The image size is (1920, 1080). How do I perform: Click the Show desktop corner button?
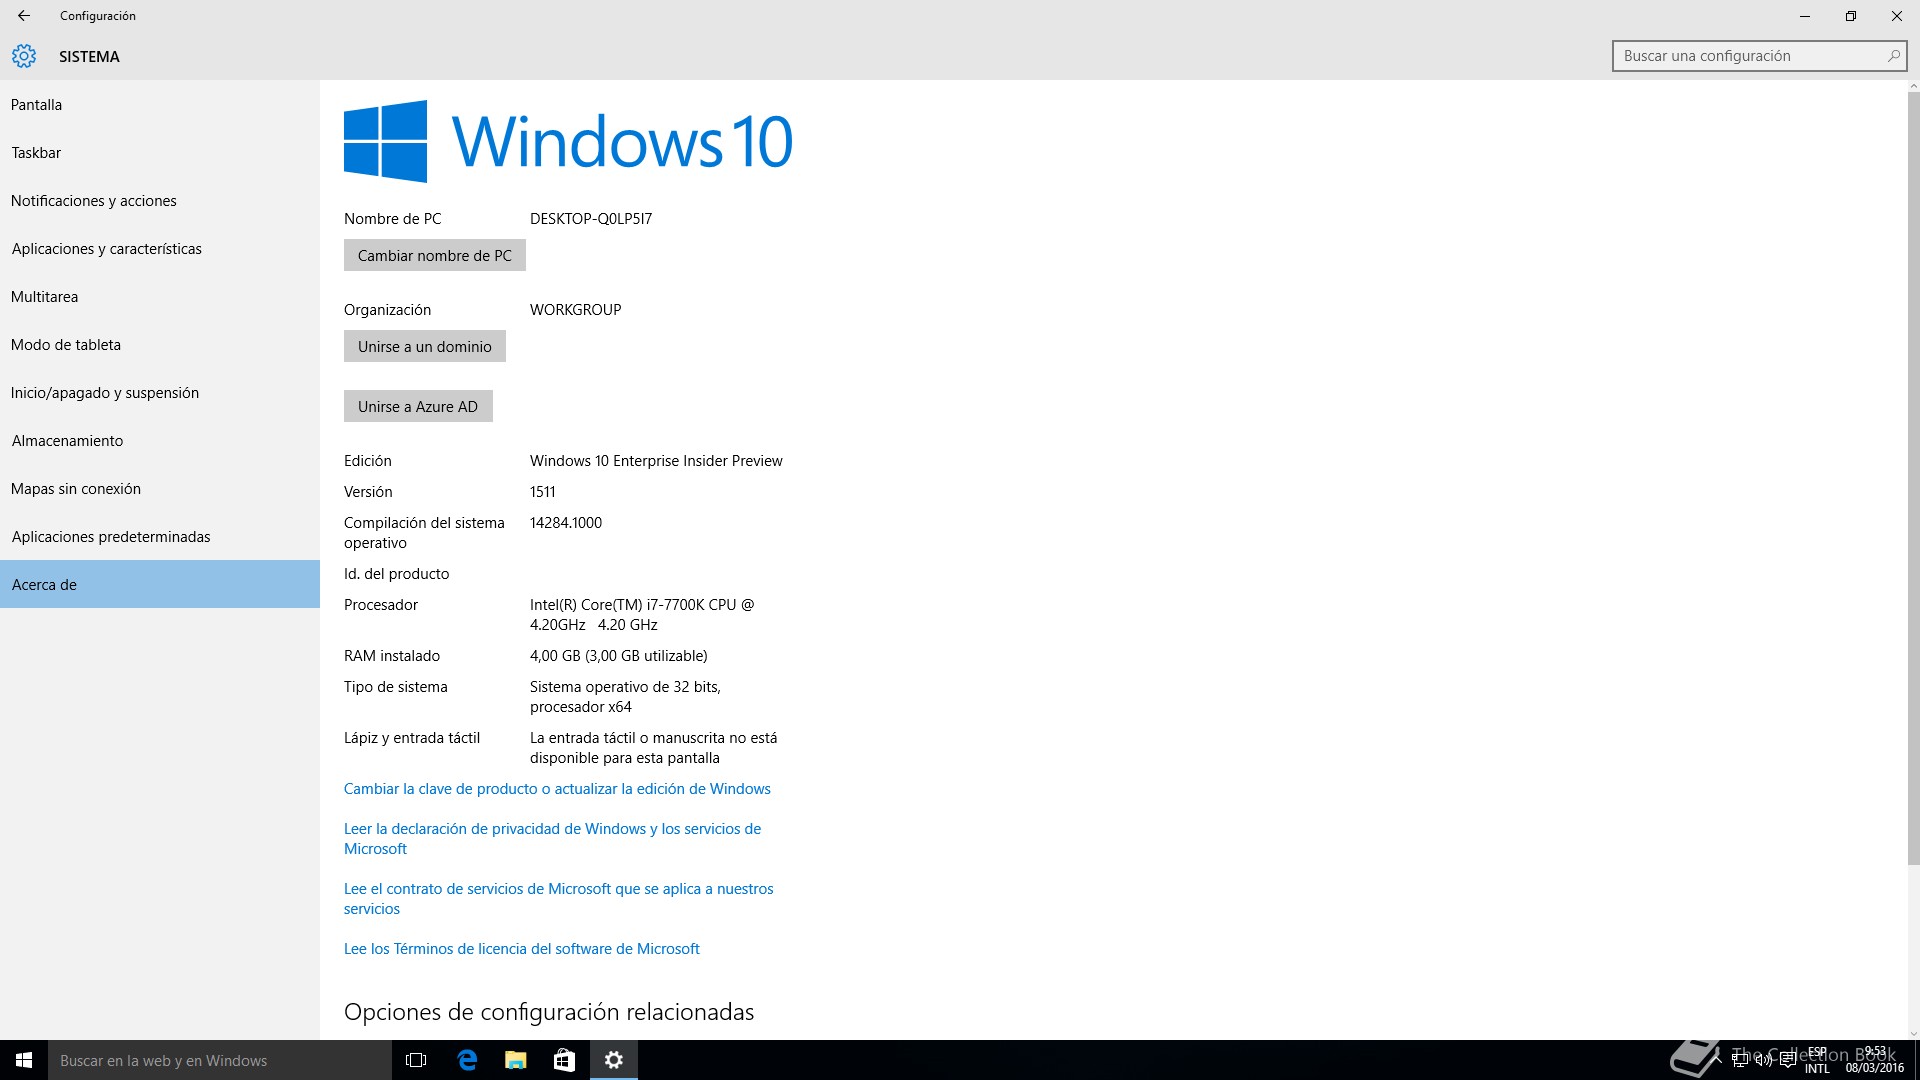(x=1916, y=1060)
